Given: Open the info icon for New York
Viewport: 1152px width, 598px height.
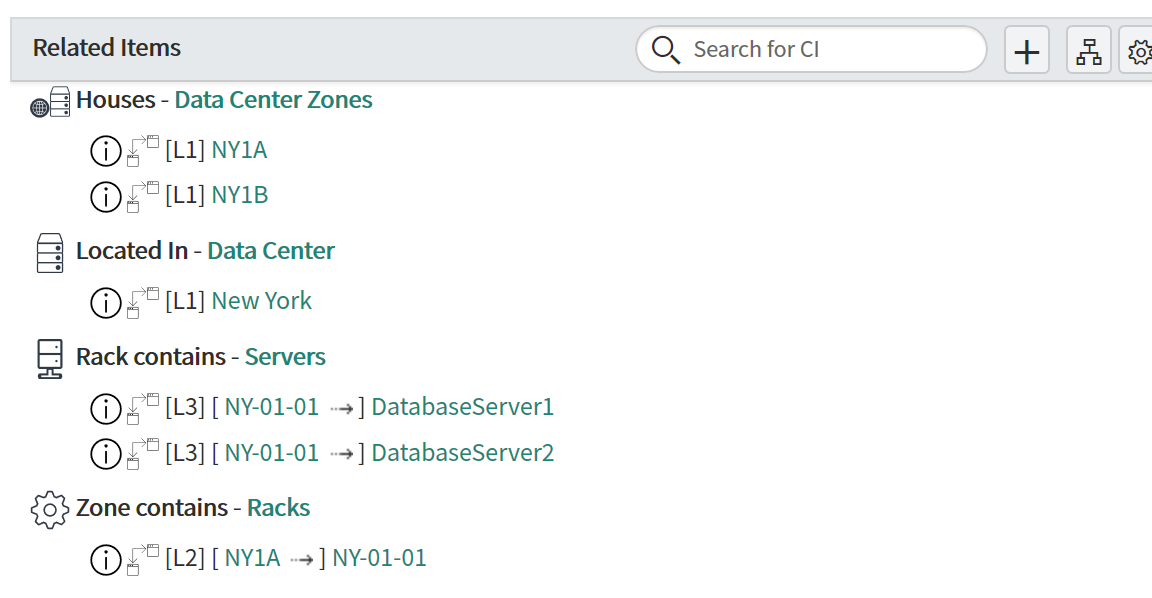Looking at the screenshot, I should click(105, 303).
